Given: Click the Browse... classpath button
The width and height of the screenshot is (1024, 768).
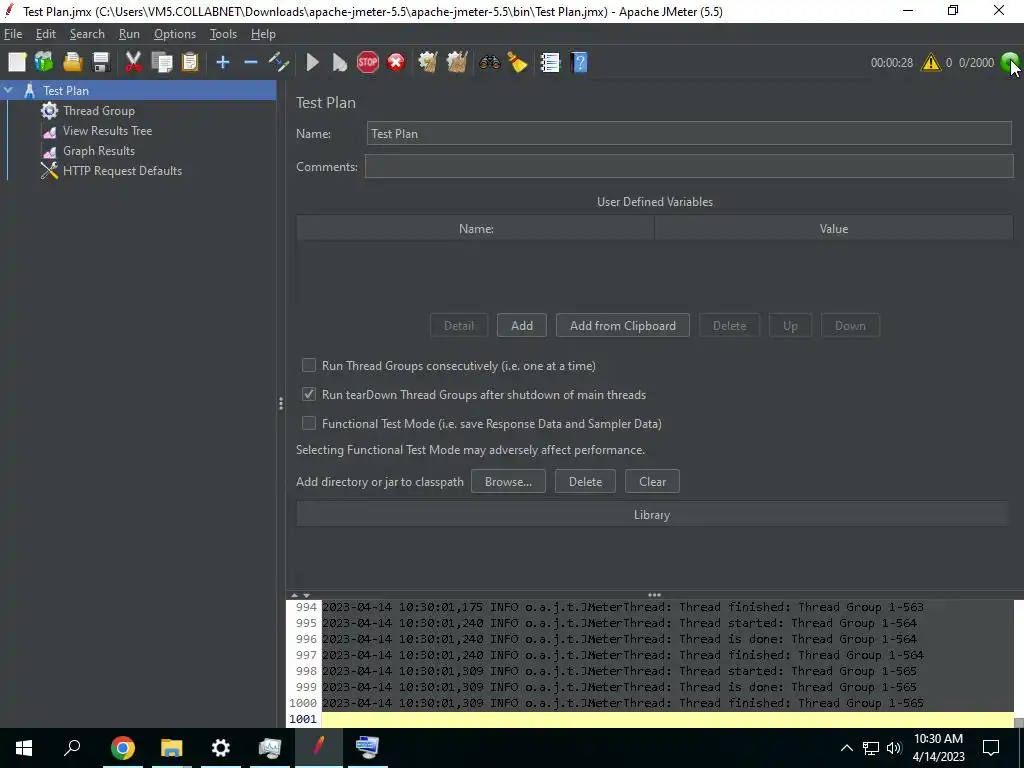Looking at the screenshot, I should pyautogui.click(x=508, y=482).
